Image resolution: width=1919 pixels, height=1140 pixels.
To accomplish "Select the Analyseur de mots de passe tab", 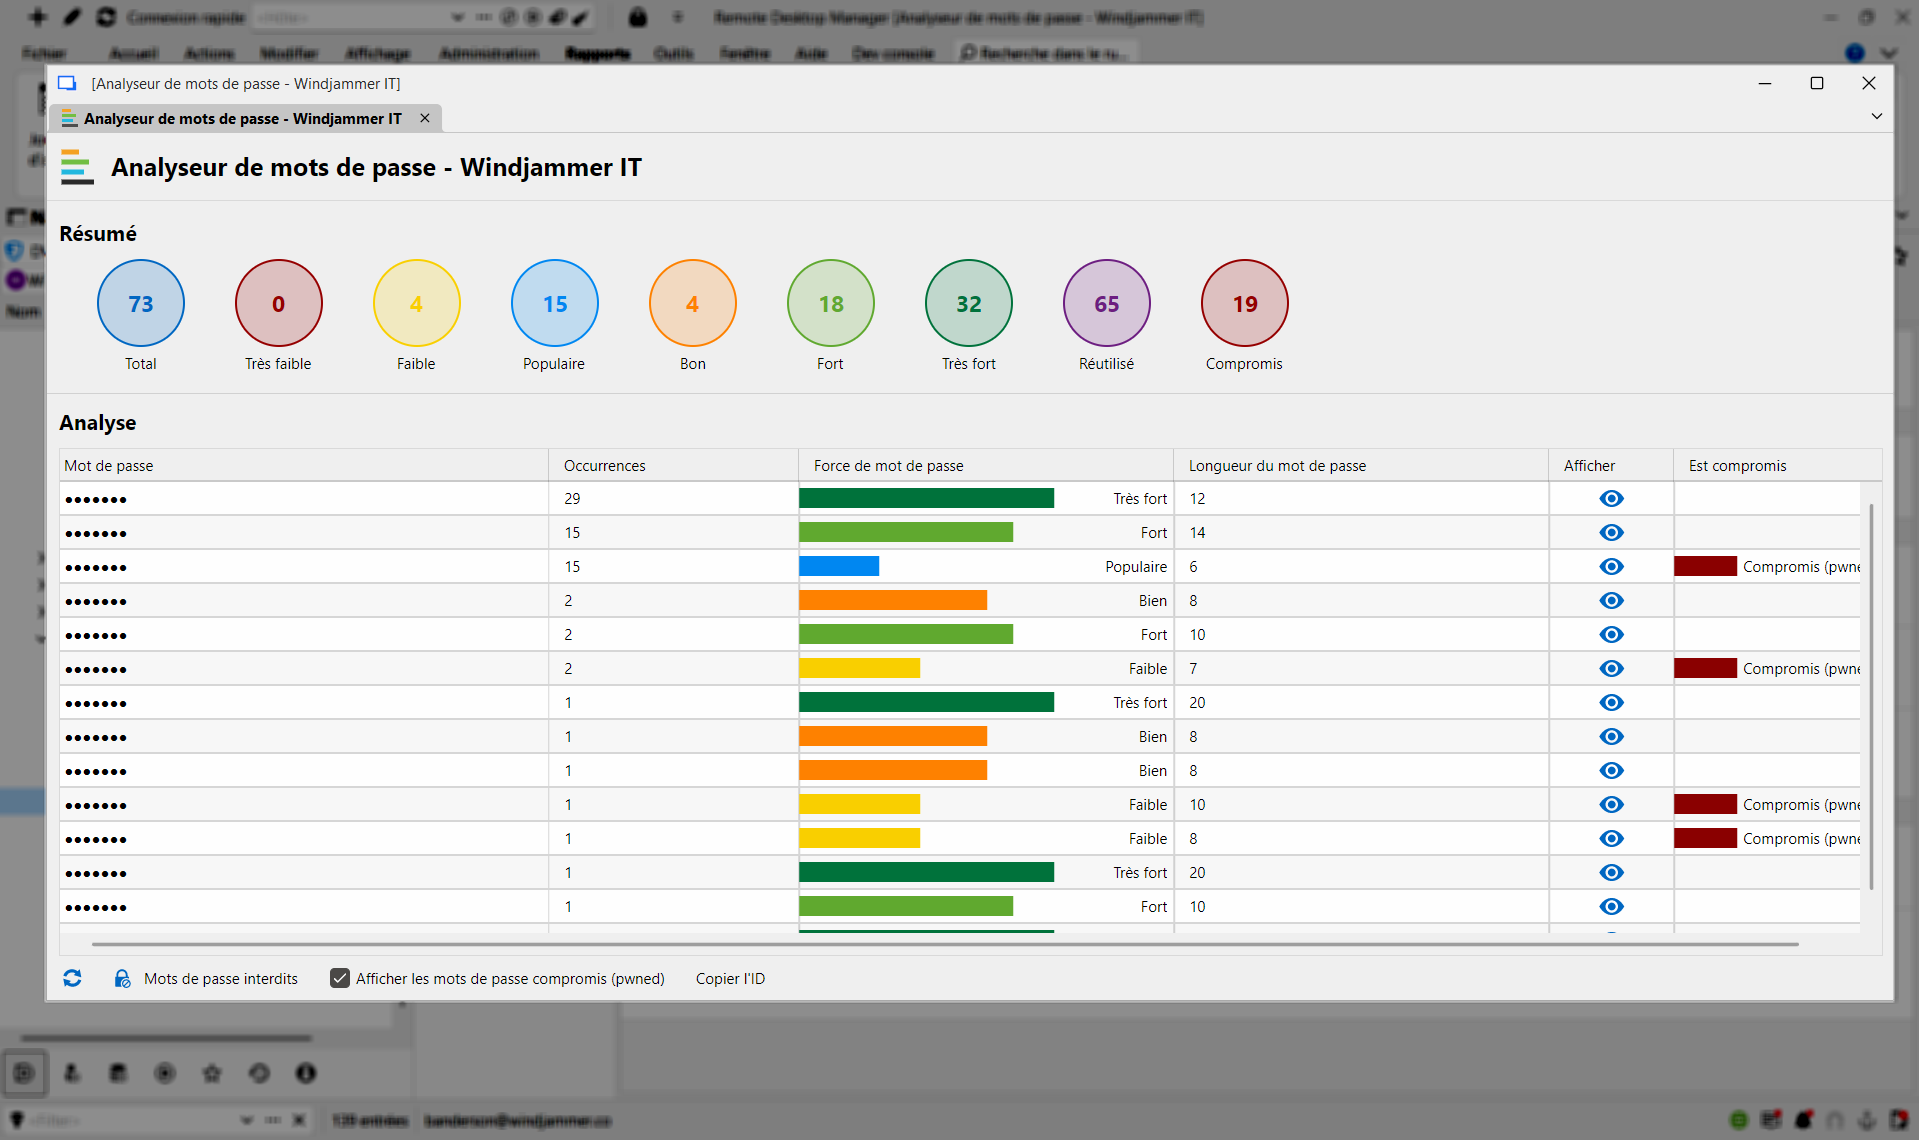I will point(242,118).
